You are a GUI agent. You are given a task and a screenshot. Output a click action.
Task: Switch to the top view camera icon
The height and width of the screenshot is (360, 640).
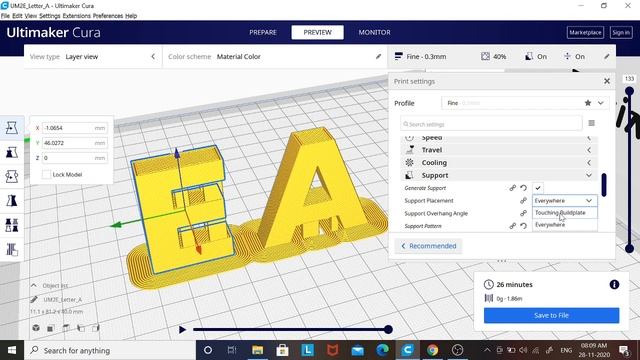pyautogui.click(x=66, y=328)
